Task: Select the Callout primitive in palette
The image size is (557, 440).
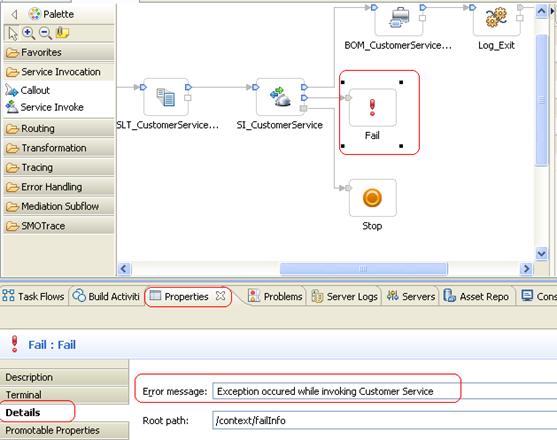Action: pos(27,90)
